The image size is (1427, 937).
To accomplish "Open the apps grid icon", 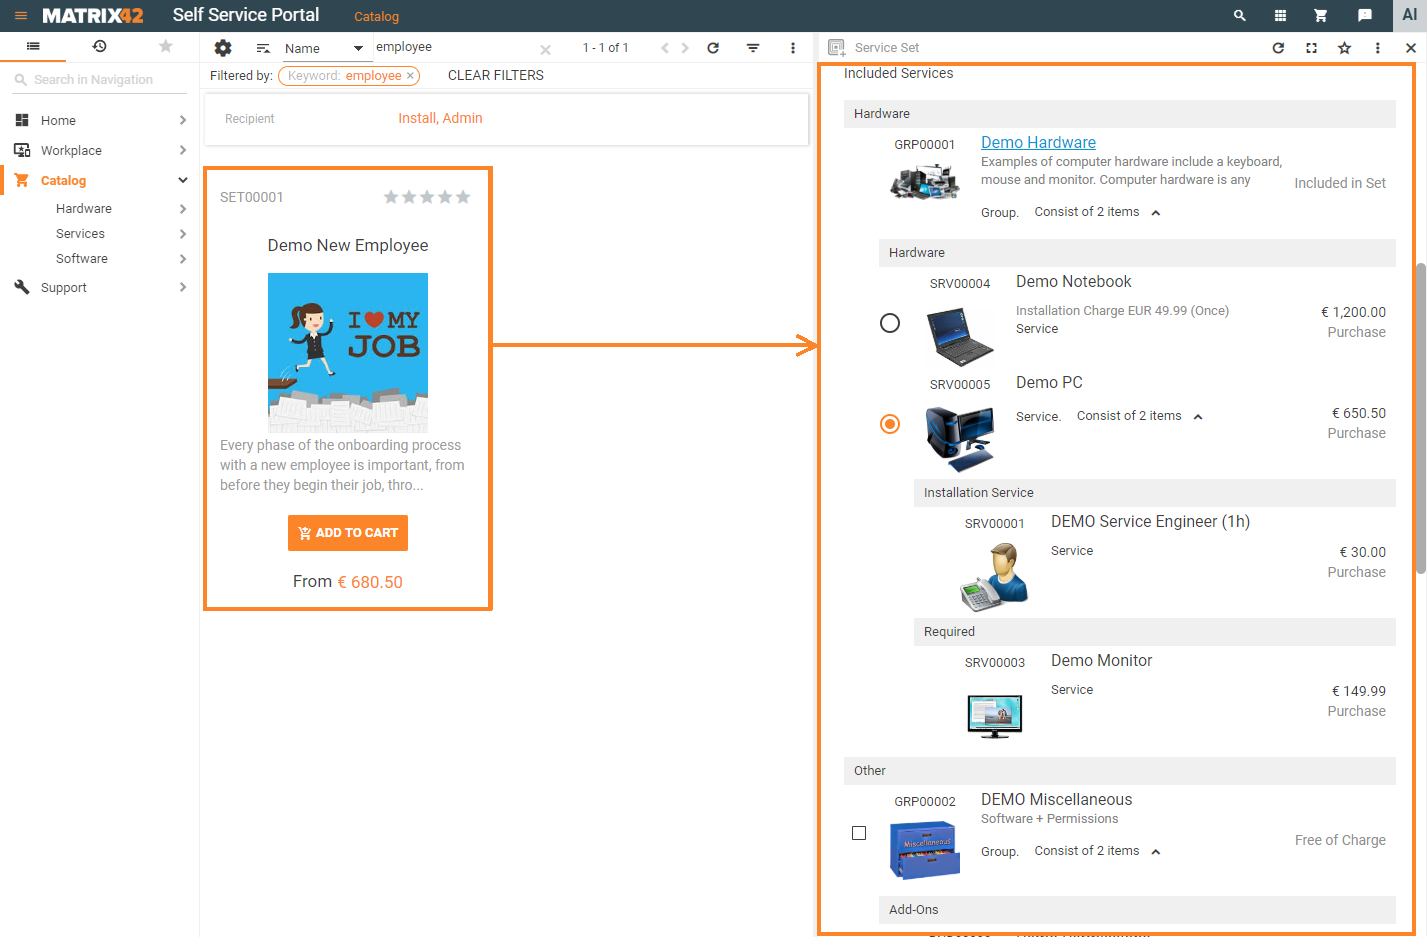I will point(1280,16).
